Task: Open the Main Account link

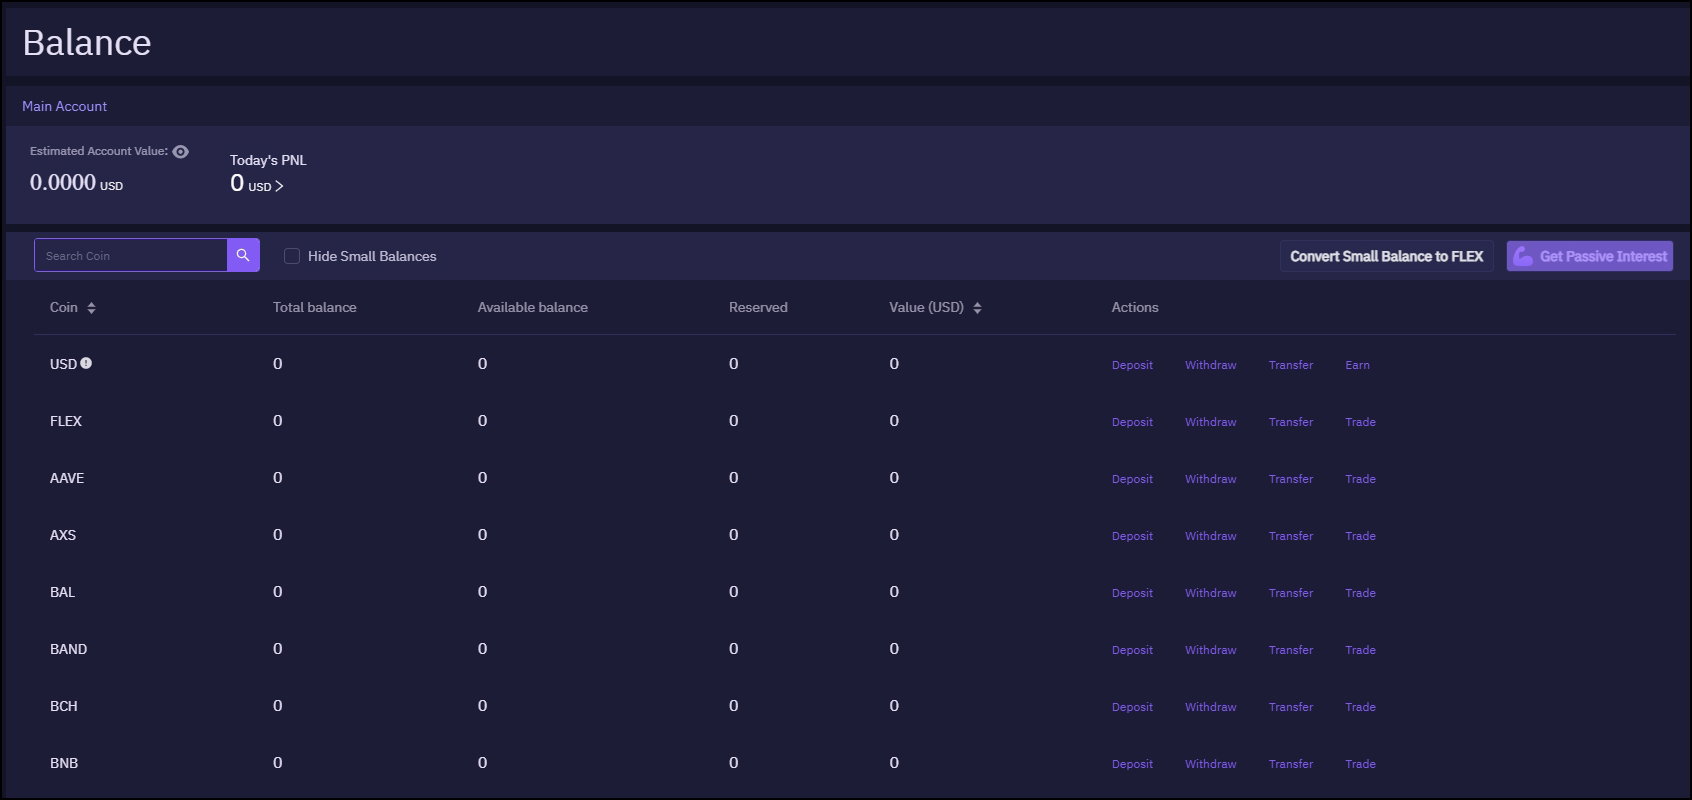Action: (64, 106)
